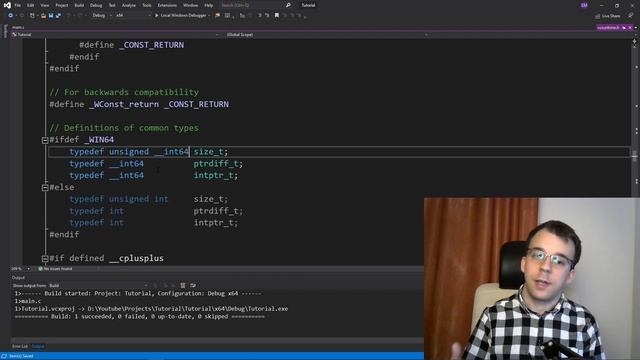
Task: Open the Tools menu
Action: [147, 5]
